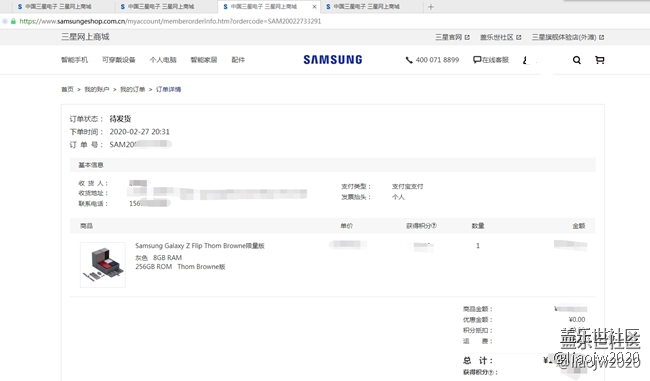Click the 数量 column header
Image resolution: width=650 pixels, height=381 pixels.
point(478,226)
